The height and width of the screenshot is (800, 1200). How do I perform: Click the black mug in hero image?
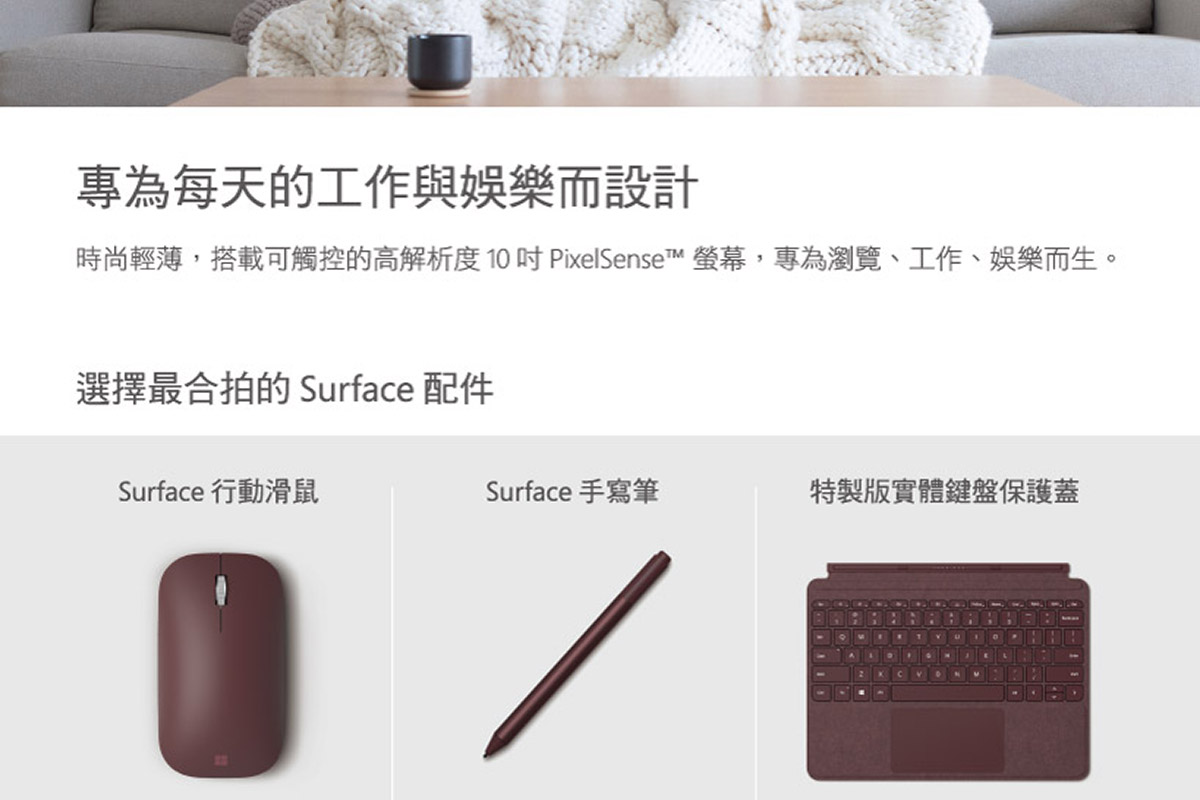tap(439, 64)
